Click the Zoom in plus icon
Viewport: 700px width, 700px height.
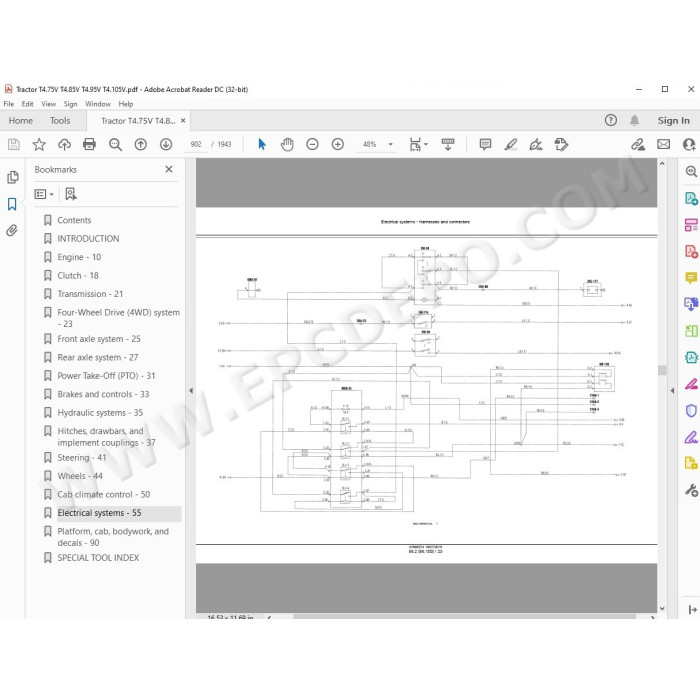point(338,144)
